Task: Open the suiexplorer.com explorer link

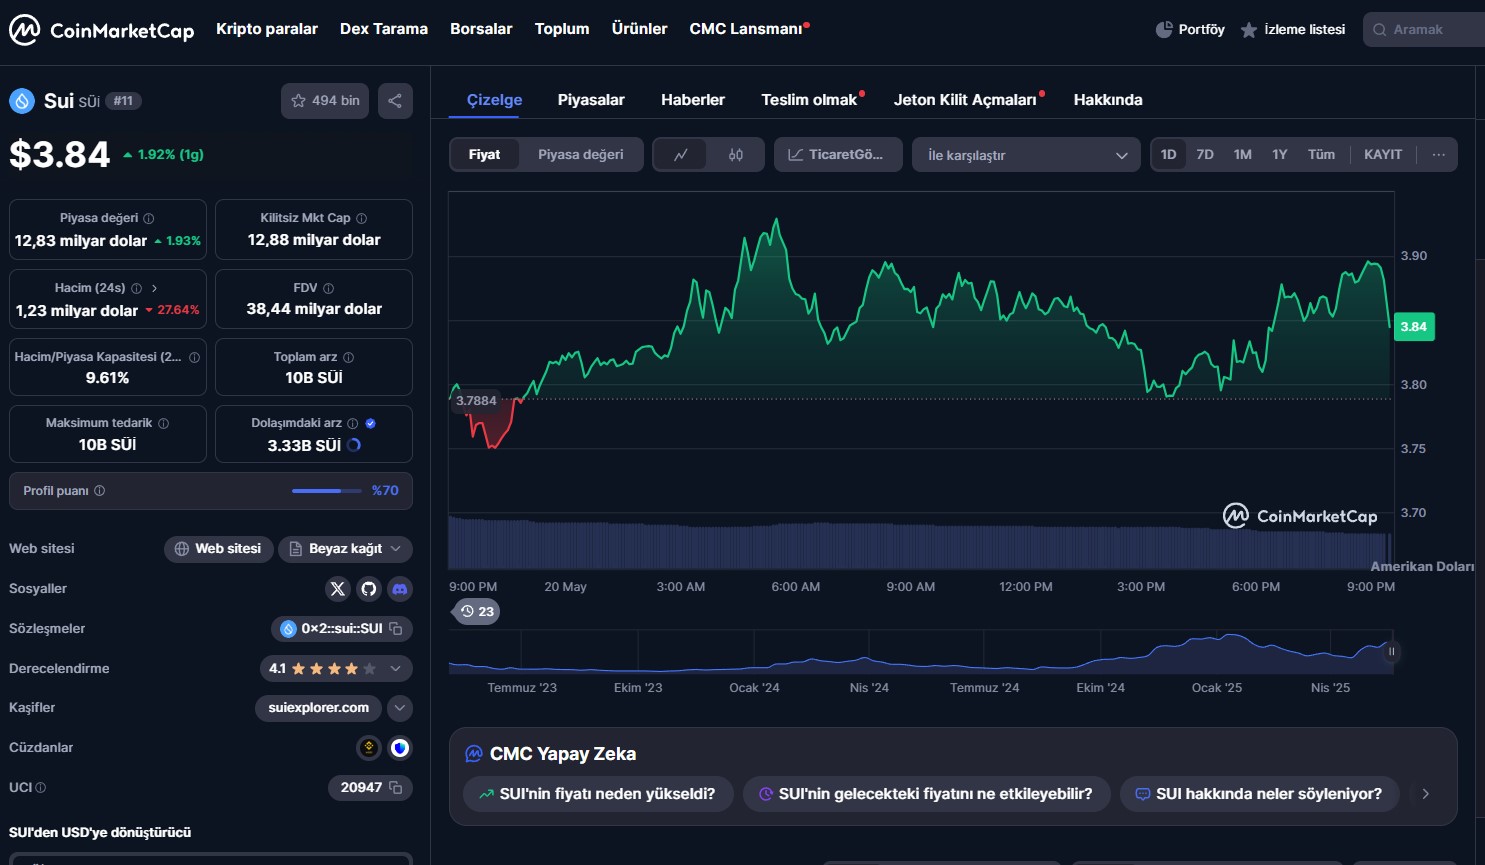Action: pos(319,708)
